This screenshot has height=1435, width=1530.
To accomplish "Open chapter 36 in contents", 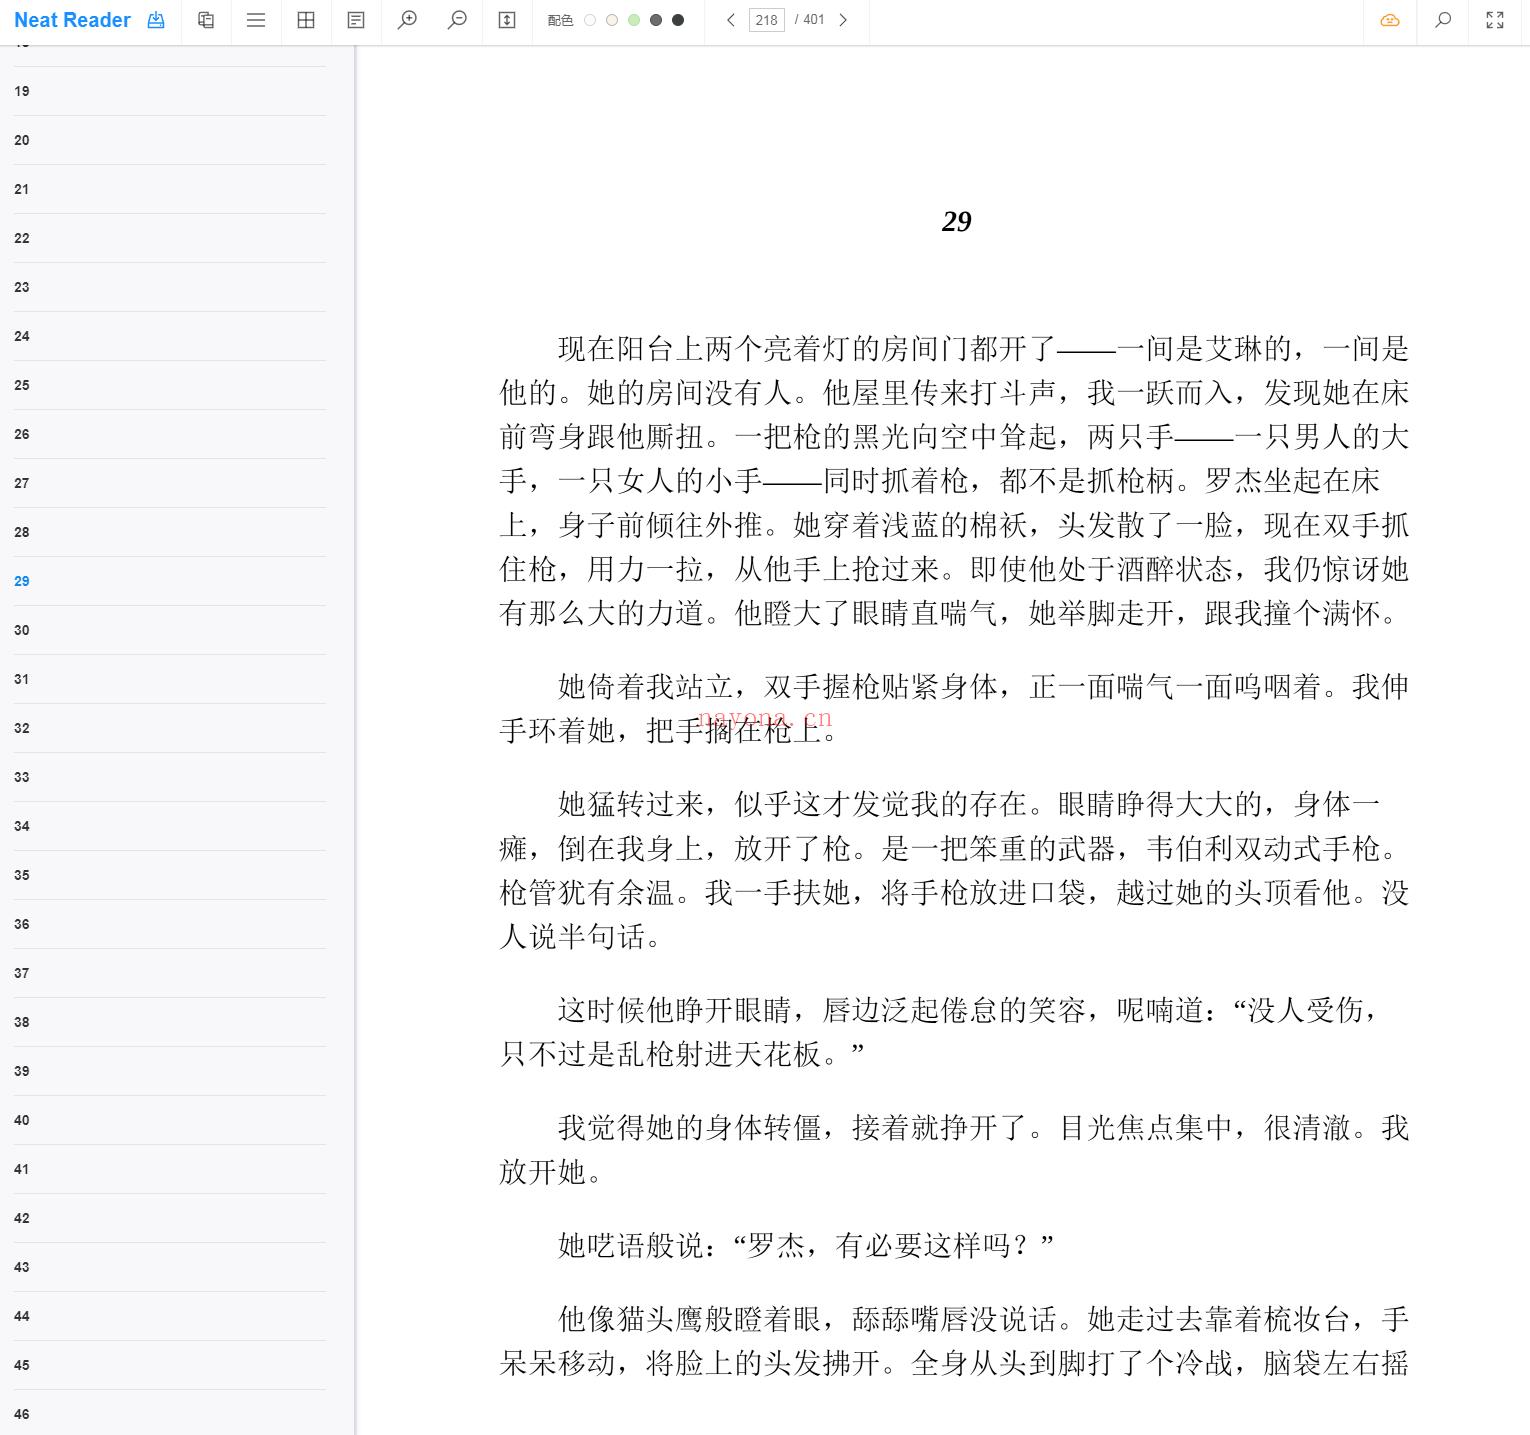I will 170,924.
